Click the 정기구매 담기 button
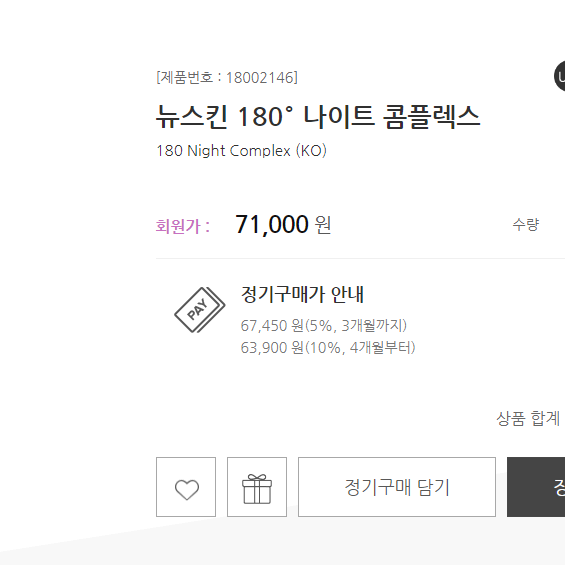565x565 pixels. coord(397,487)
